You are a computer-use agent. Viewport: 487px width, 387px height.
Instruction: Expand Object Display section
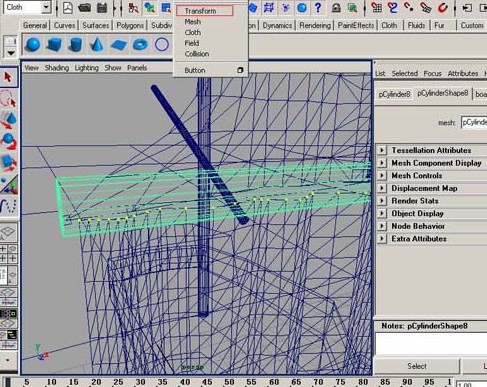point(382,213)
